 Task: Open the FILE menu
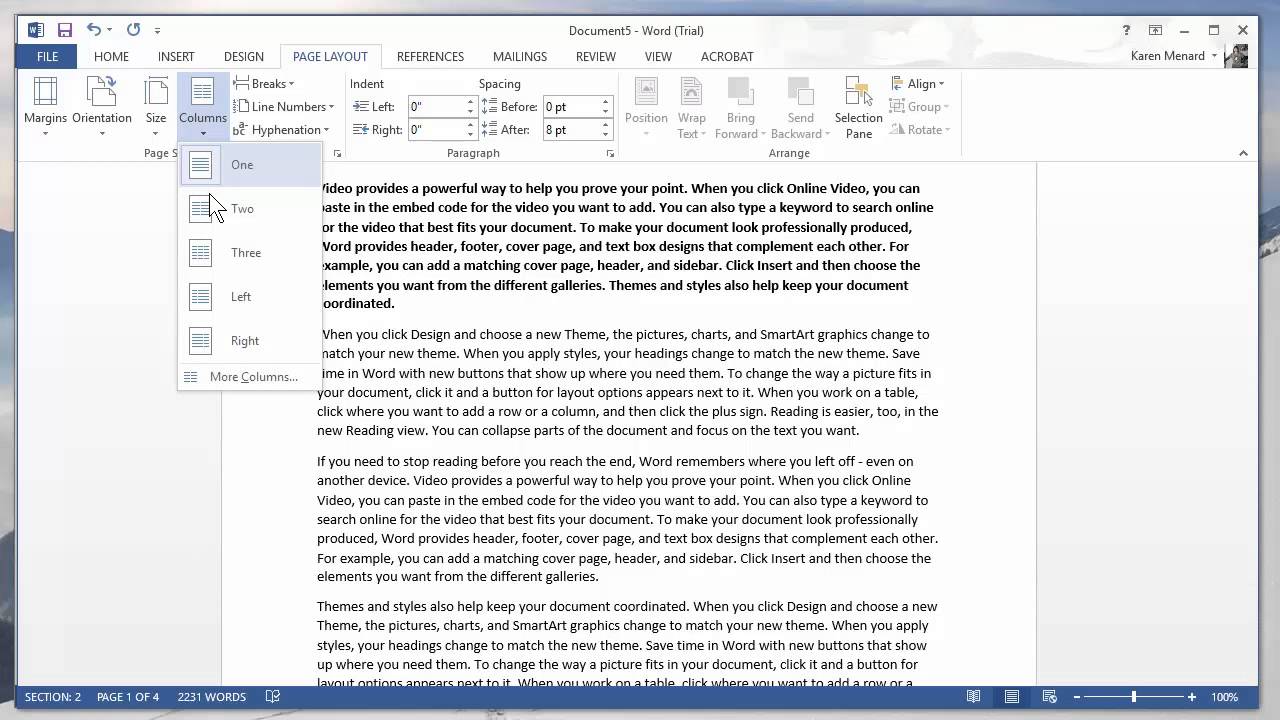click(46, 56)
